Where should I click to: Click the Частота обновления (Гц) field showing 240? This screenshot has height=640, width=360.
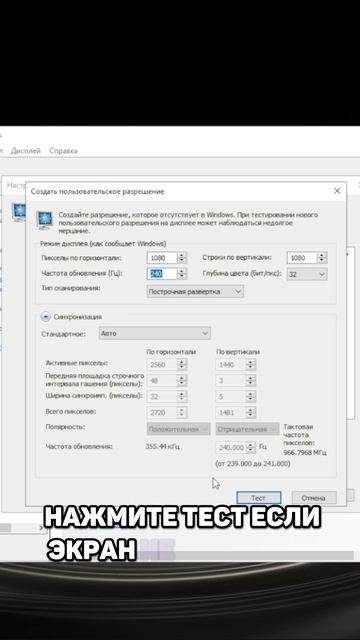162,274
